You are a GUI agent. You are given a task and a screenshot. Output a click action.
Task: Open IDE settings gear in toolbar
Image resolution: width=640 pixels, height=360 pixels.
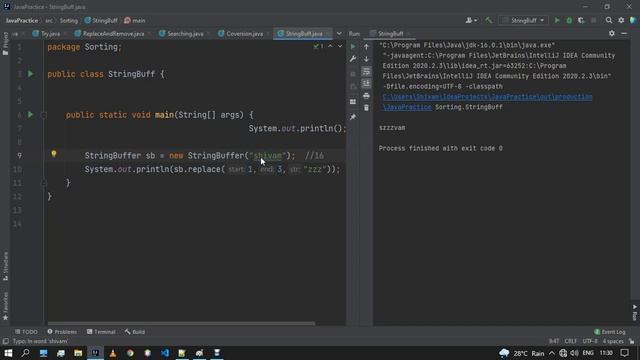point(621,20)
